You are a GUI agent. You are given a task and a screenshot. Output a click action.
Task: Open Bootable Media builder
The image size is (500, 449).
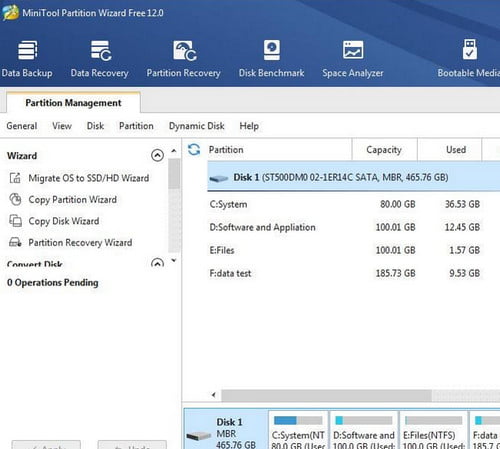click(x=469, y=59)
